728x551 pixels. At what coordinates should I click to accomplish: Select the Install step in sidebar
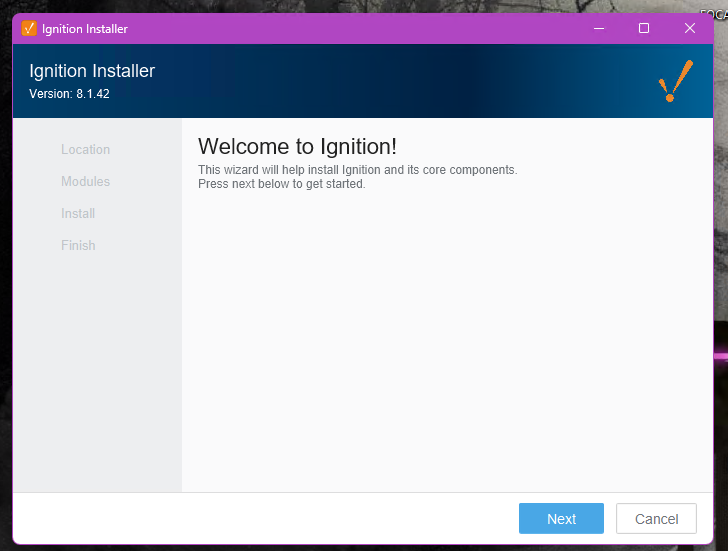[x=78, y=214]
